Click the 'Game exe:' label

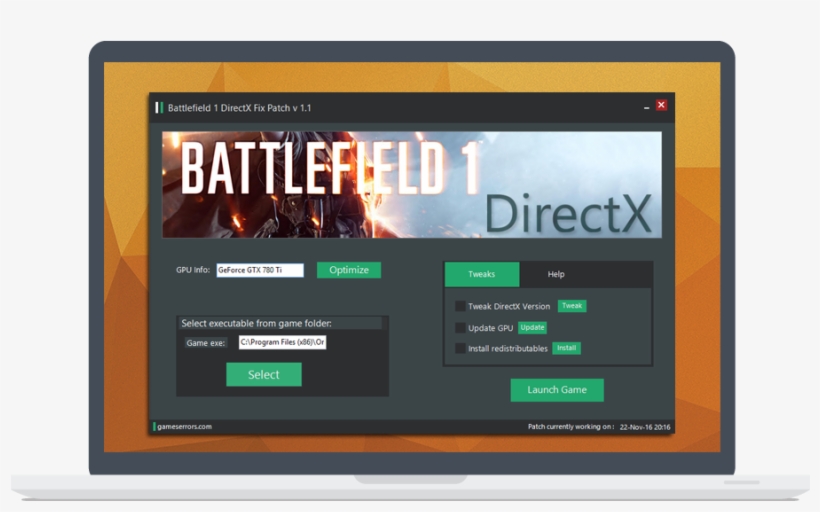pos(206,343)
